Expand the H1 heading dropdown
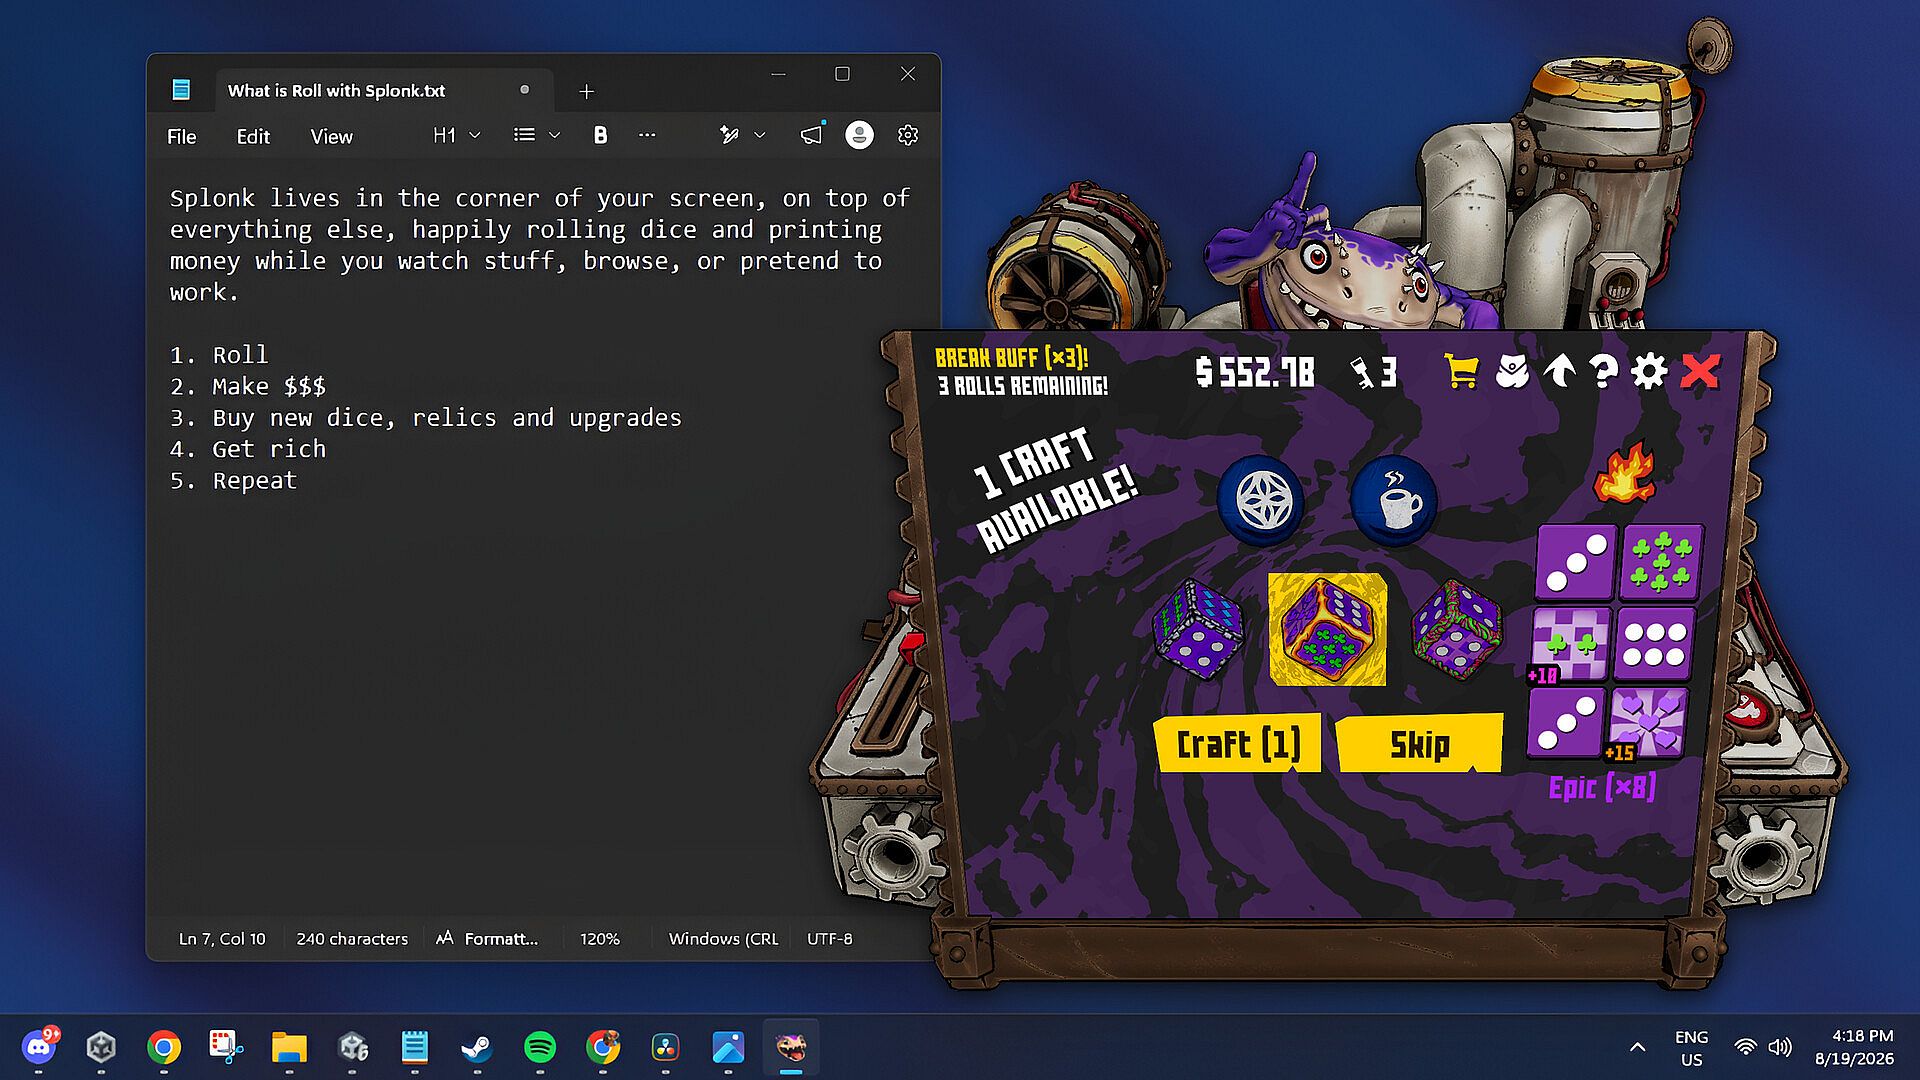Screen dimensions: 1920x1080 pyautogui.click(x=457, y=135)
